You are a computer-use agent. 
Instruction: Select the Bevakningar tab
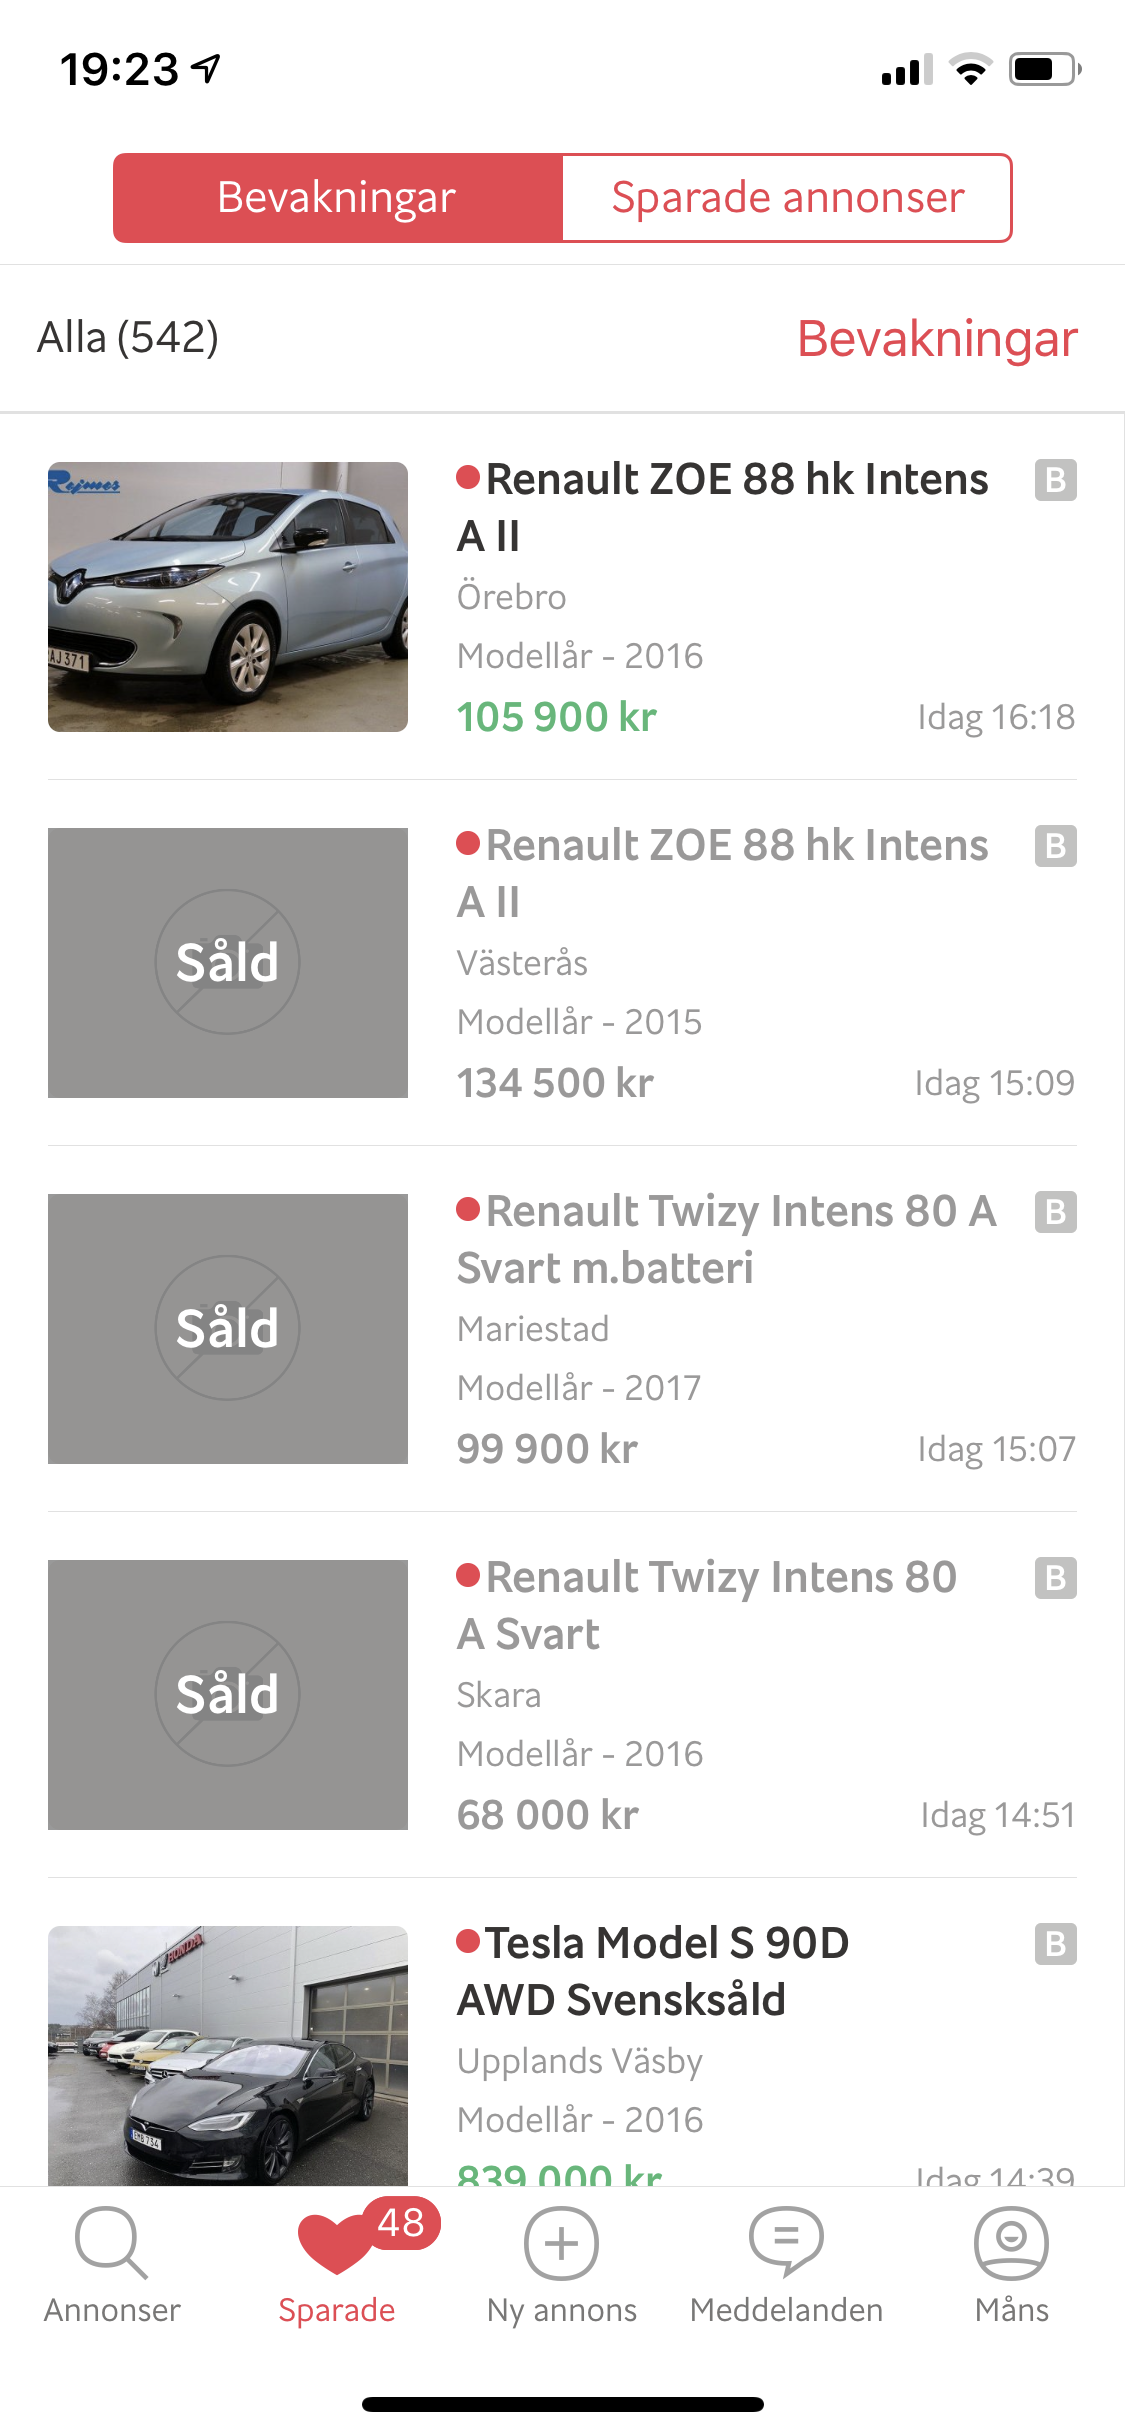click(338, 198)
